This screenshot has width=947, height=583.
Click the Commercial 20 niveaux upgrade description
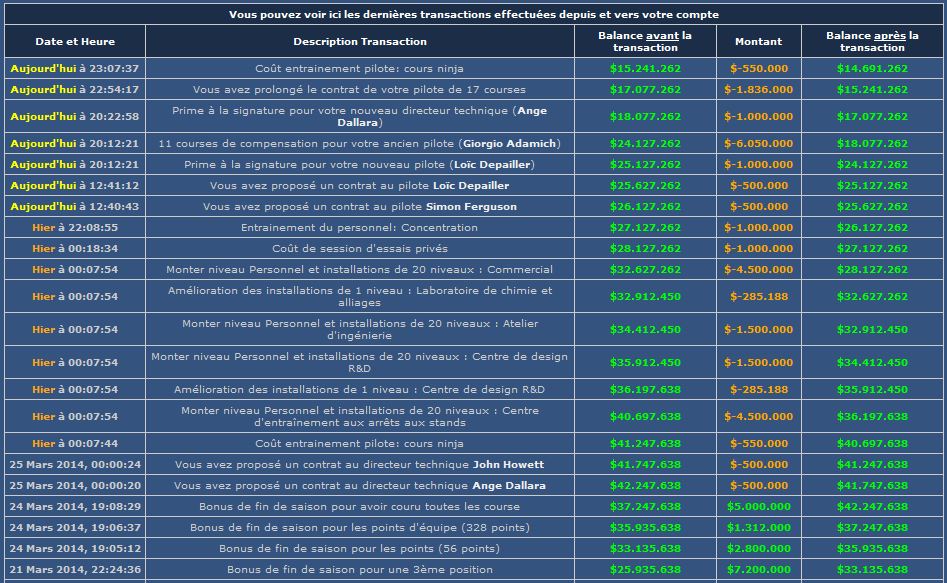[359, 269]
